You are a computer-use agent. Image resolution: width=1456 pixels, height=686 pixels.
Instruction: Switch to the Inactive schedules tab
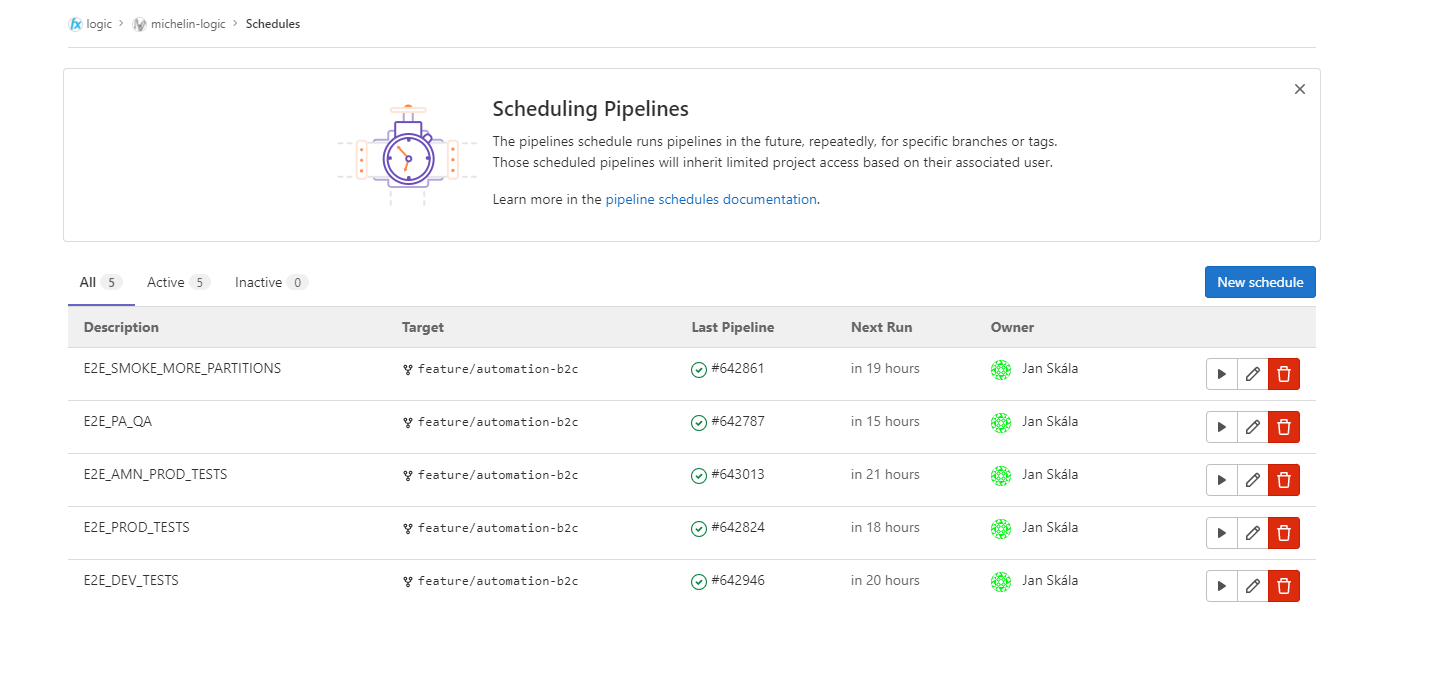pyautogui.click(x=270, y=283)
